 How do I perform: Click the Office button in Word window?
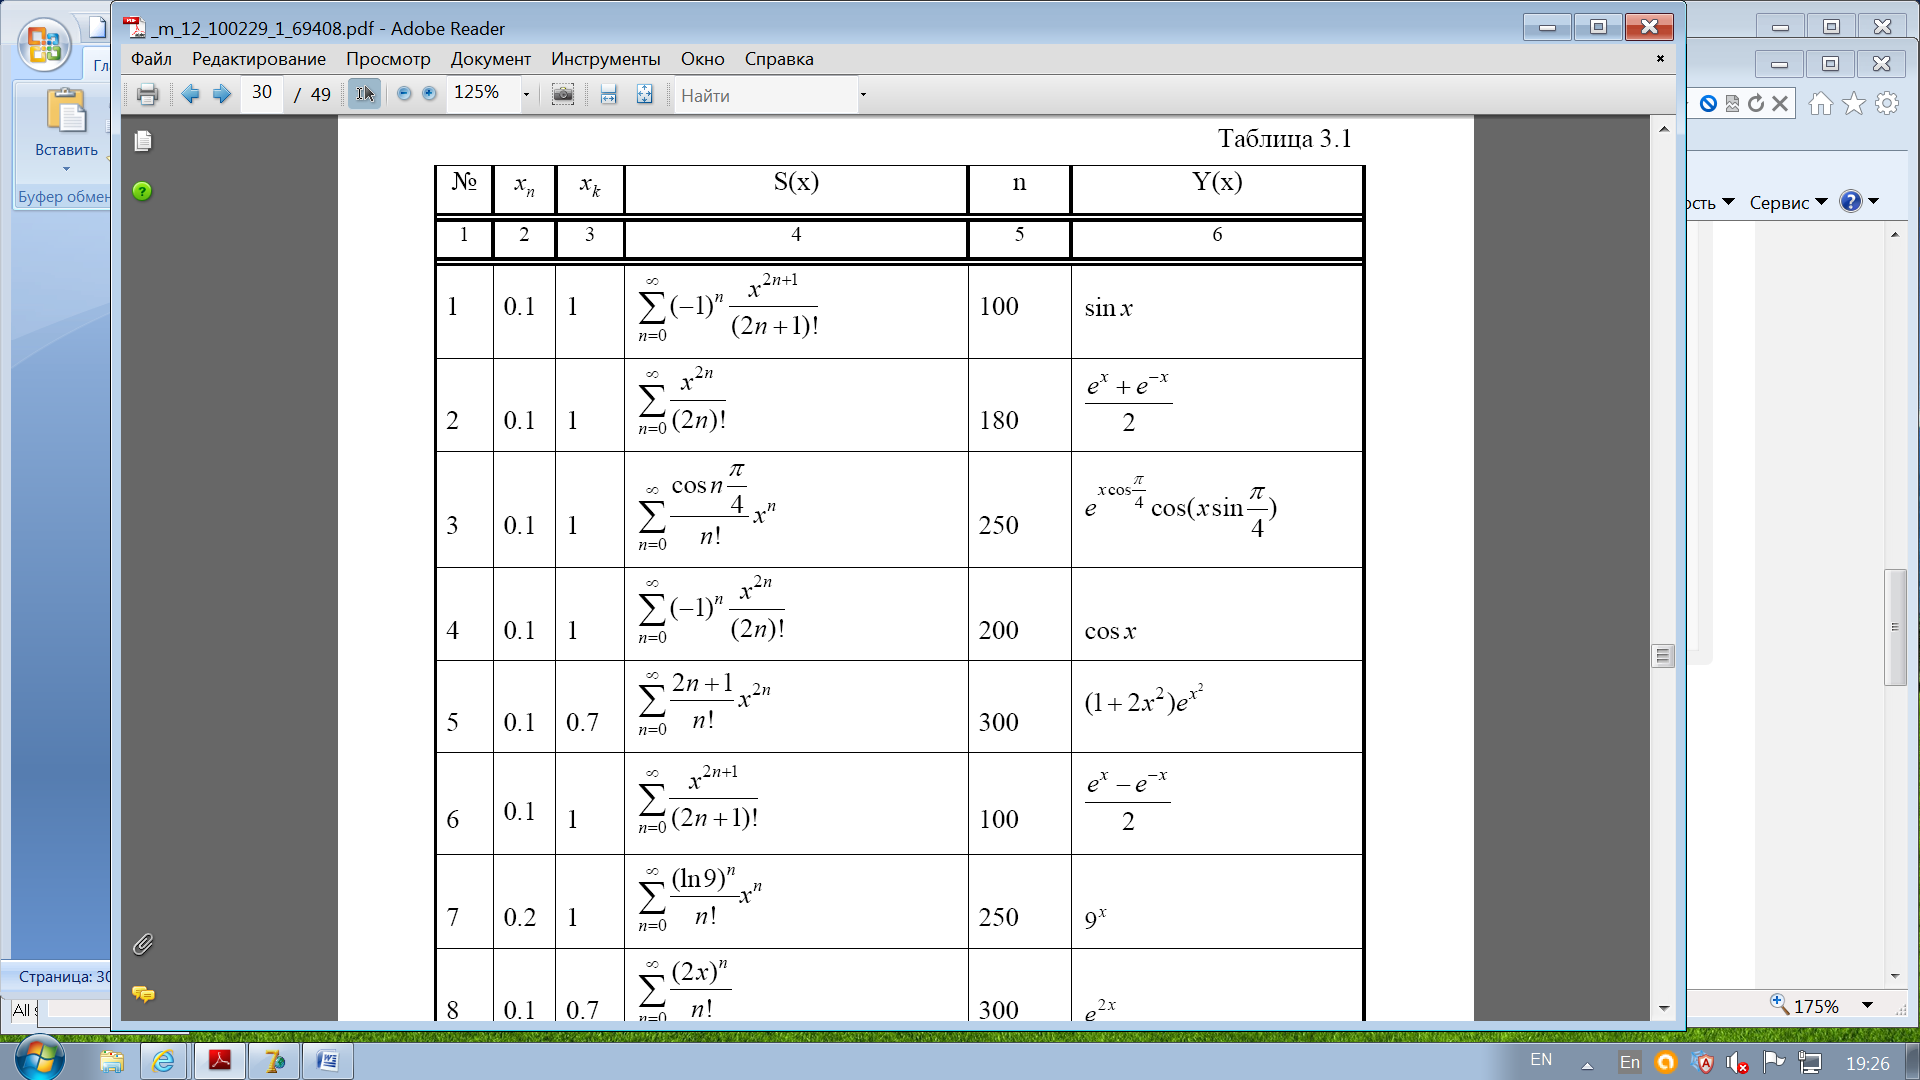pyautogui.click(x=45, y=45)
